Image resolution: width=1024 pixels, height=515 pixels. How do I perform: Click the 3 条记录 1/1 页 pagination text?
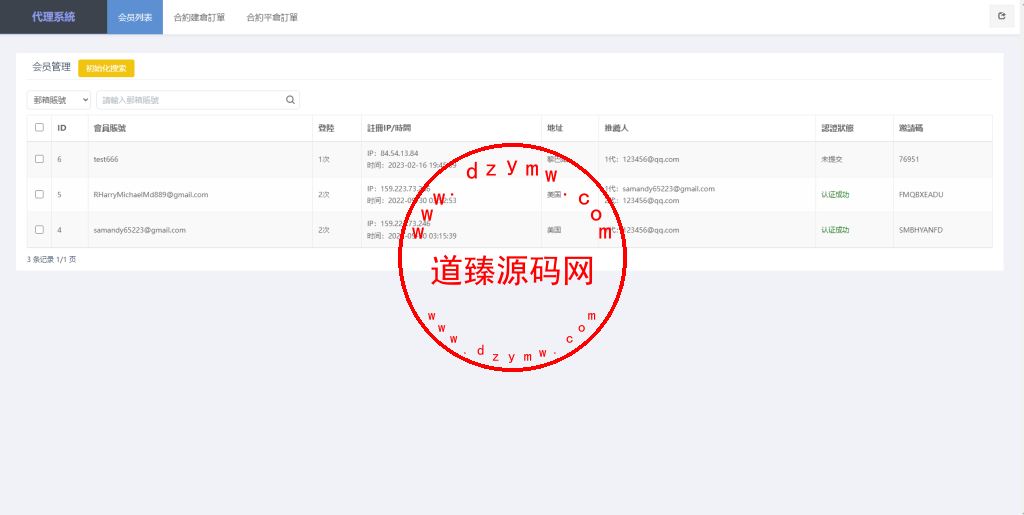(52, 259)
